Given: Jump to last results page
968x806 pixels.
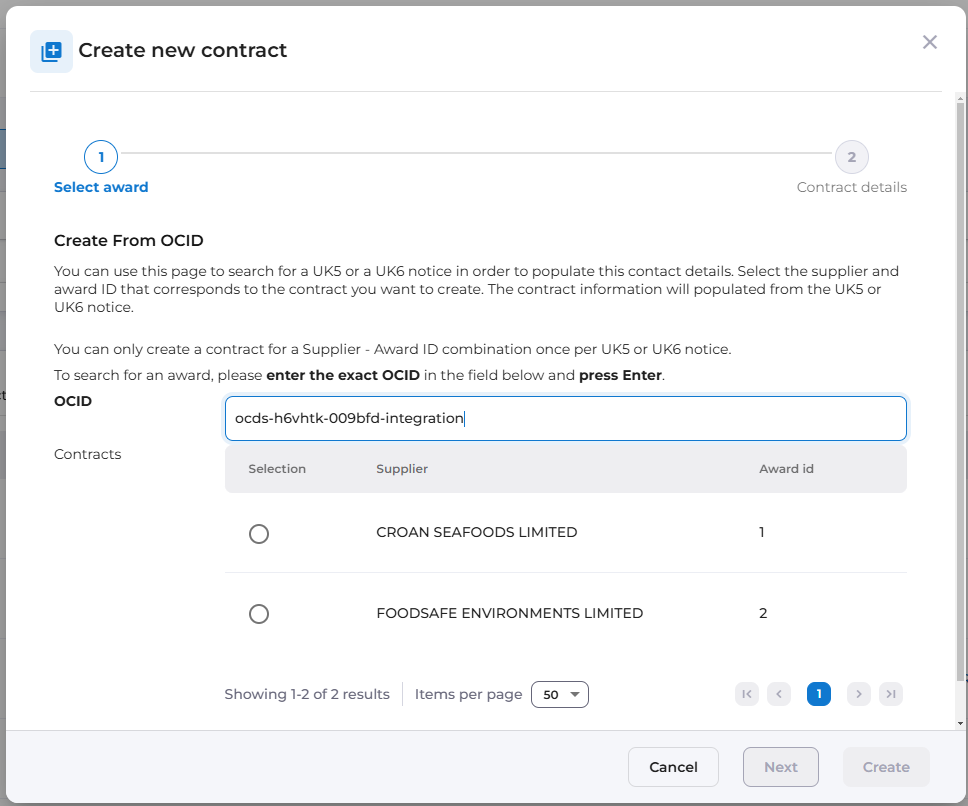Looking at the screenshot, I should click(x=891, y=694).
